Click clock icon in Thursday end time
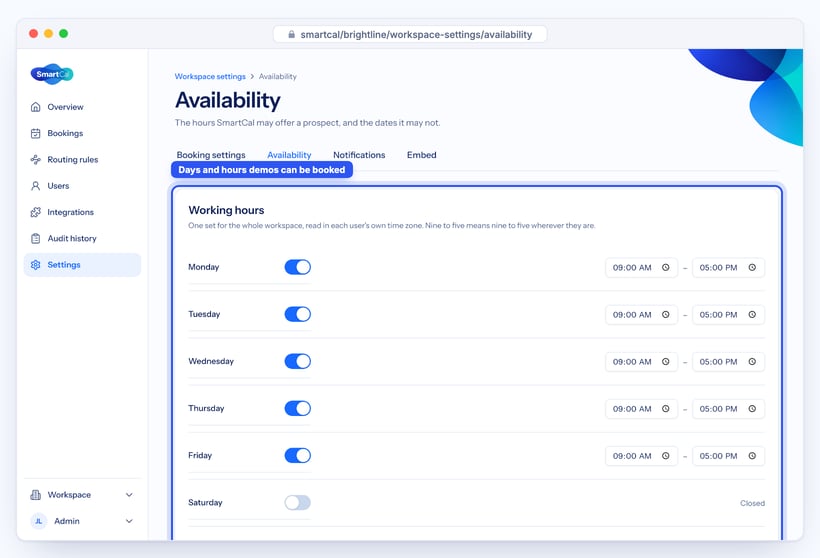The image size is (820, 558). click(752, 408)
